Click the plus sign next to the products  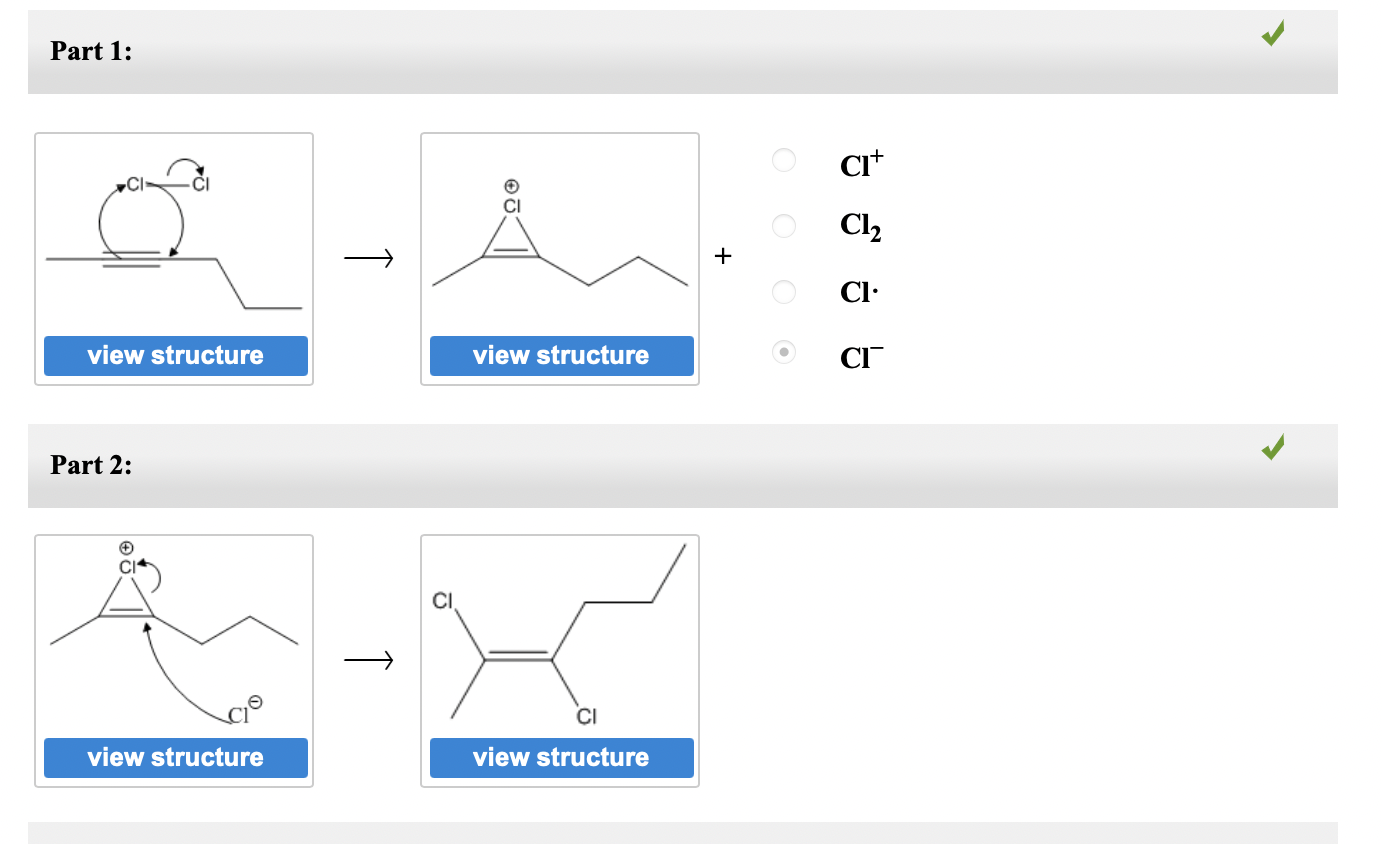click(x=722, y=256)
